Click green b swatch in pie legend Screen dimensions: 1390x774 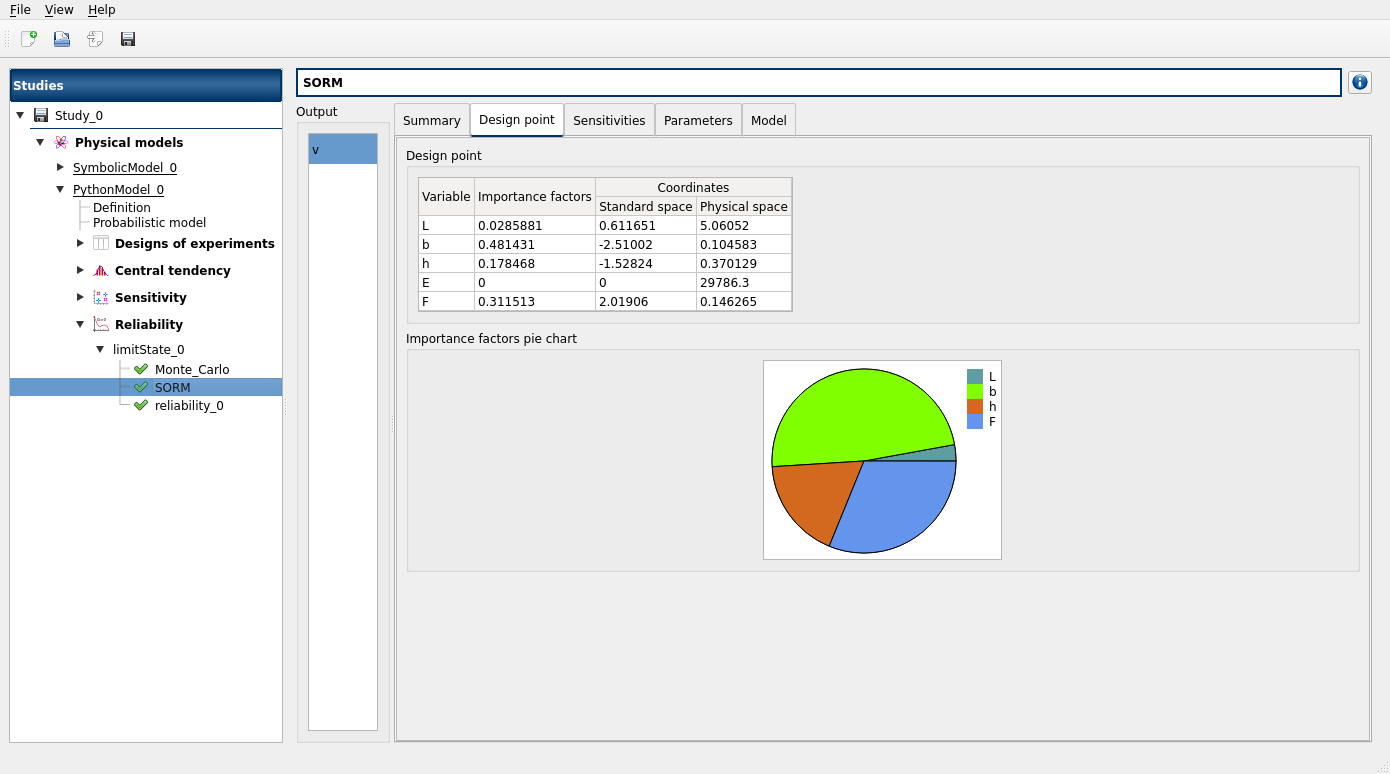pyautogui.click(x=975, y=392)
